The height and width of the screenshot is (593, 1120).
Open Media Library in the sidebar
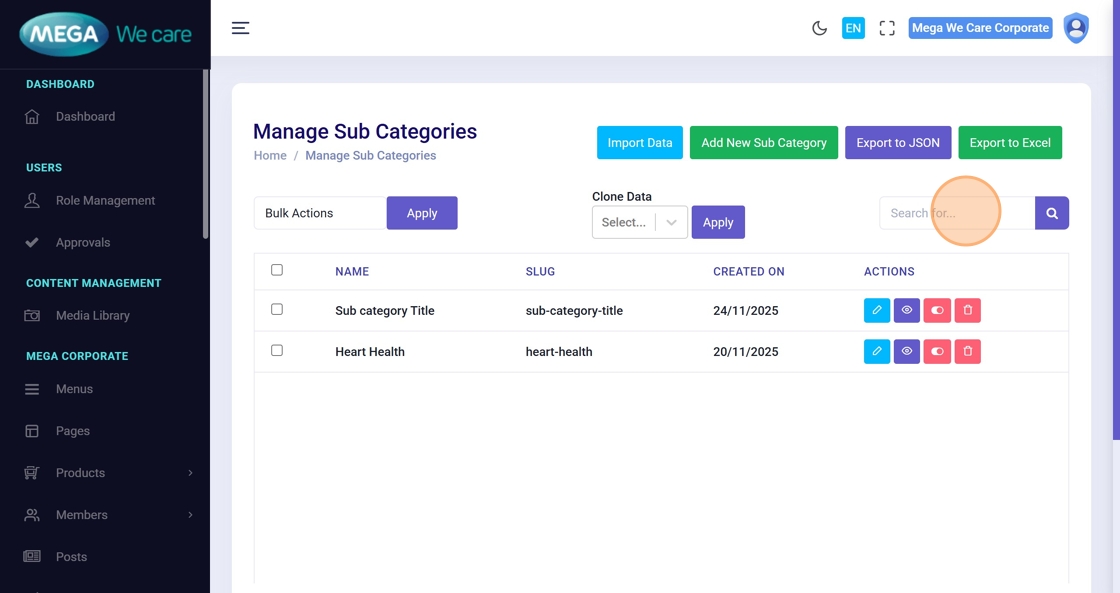[x=92, y=316]
